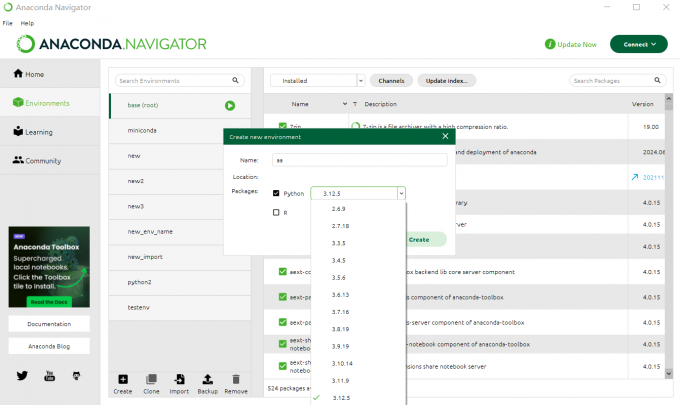Select the new_import environment
Viewport: 680px width, 405px height.
pyautogui.click(x=180, y=257)
